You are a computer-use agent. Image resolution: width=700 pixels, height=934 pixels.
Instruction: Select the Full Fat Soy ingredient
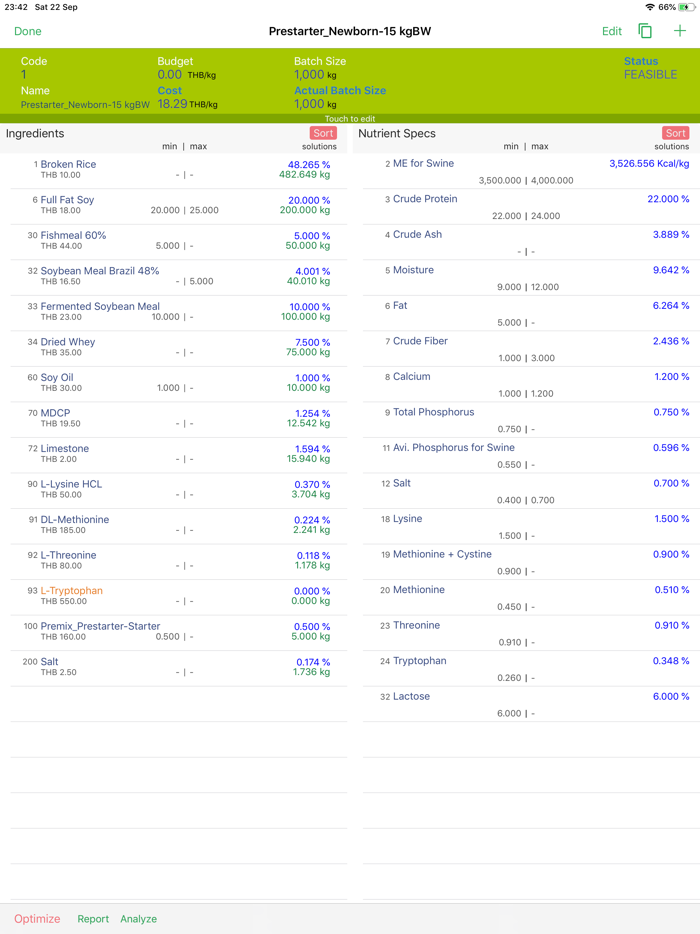179,206
